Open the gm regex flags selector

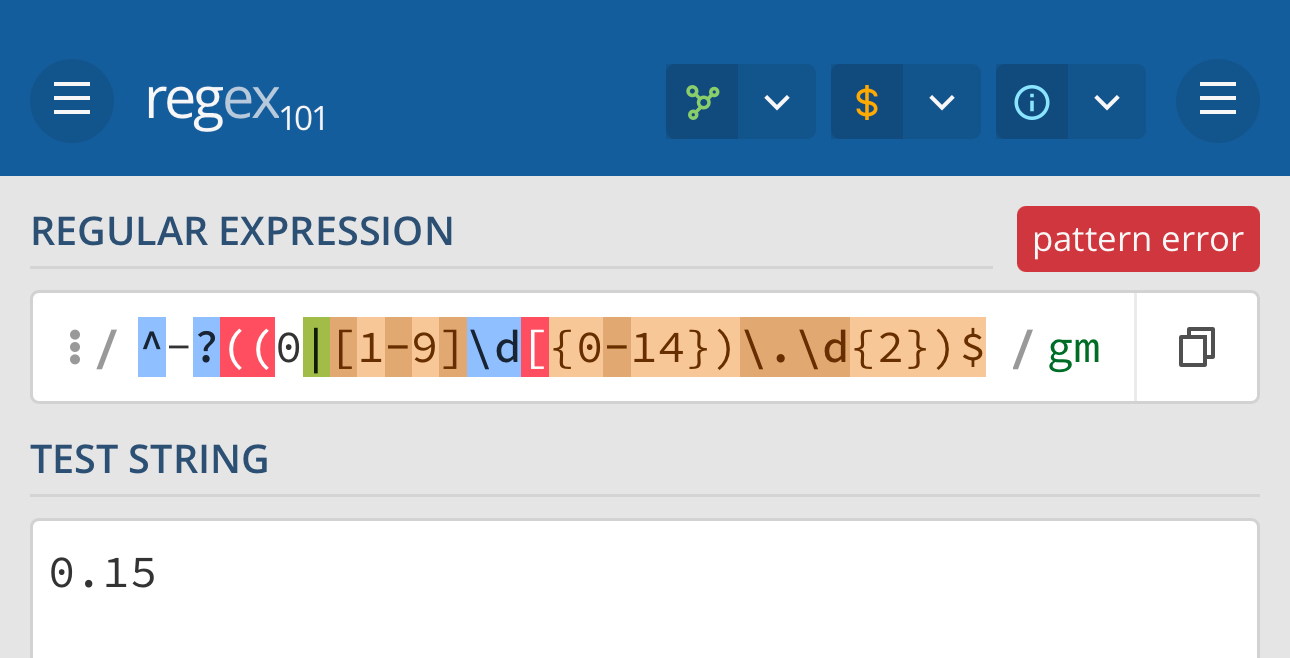1074,348
